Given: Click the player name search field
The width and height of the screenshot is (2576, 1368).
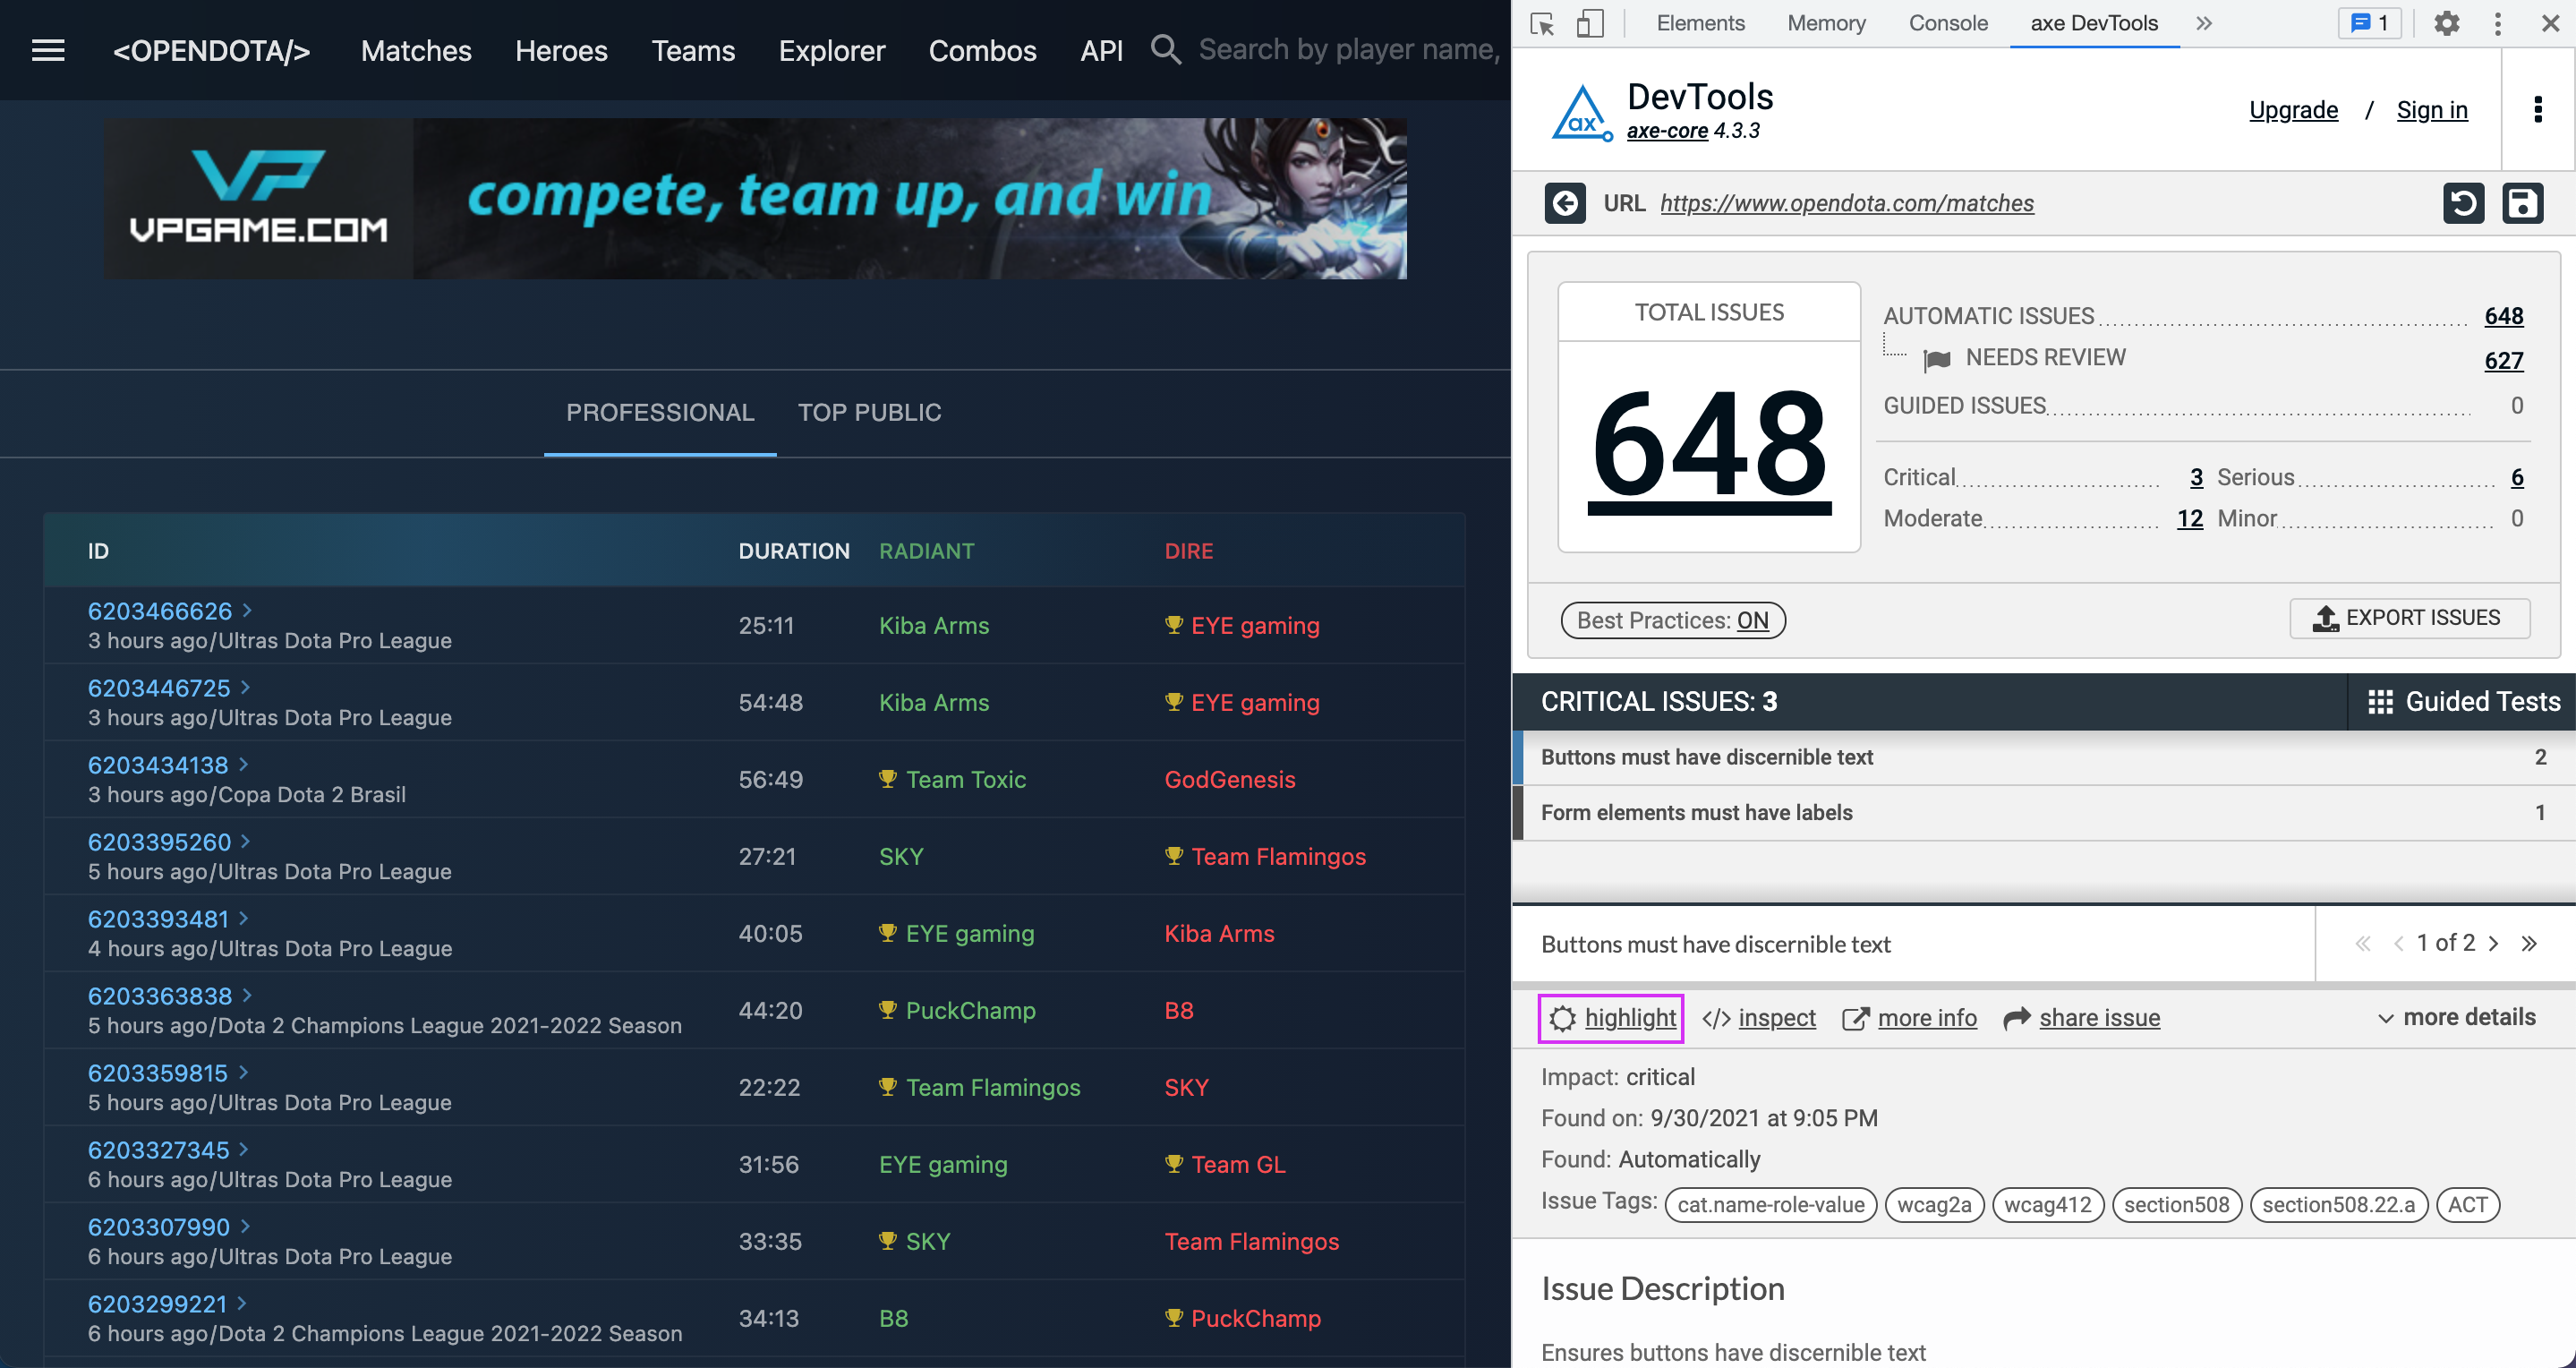Looking at the screenshot, I should click(1347, 49).
